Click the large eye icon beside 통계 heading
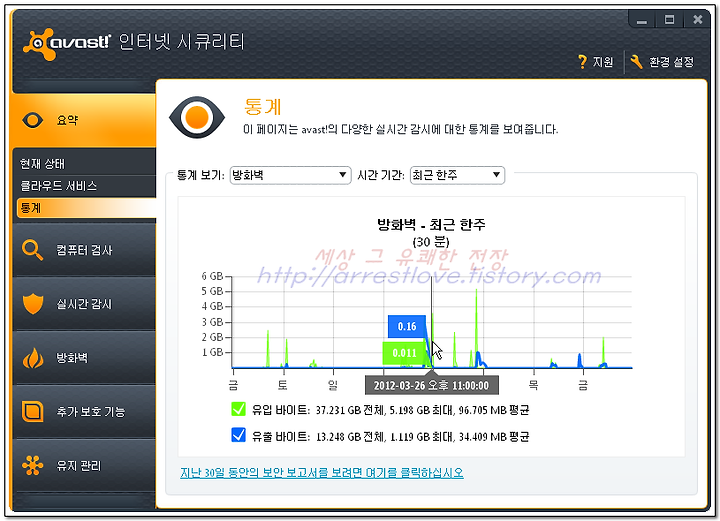Screen dimensions: 720x521 click(197, 117)
